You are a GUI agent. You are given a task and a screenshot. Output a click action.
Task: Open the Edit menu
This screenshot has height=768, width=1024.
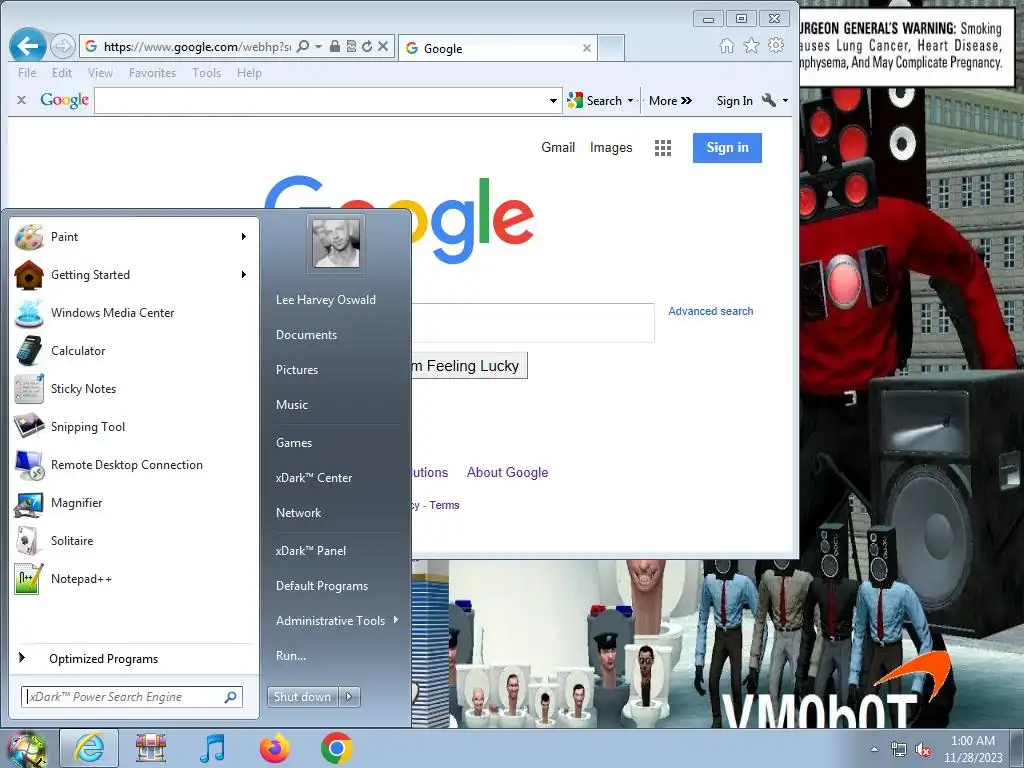coord(62,73)
